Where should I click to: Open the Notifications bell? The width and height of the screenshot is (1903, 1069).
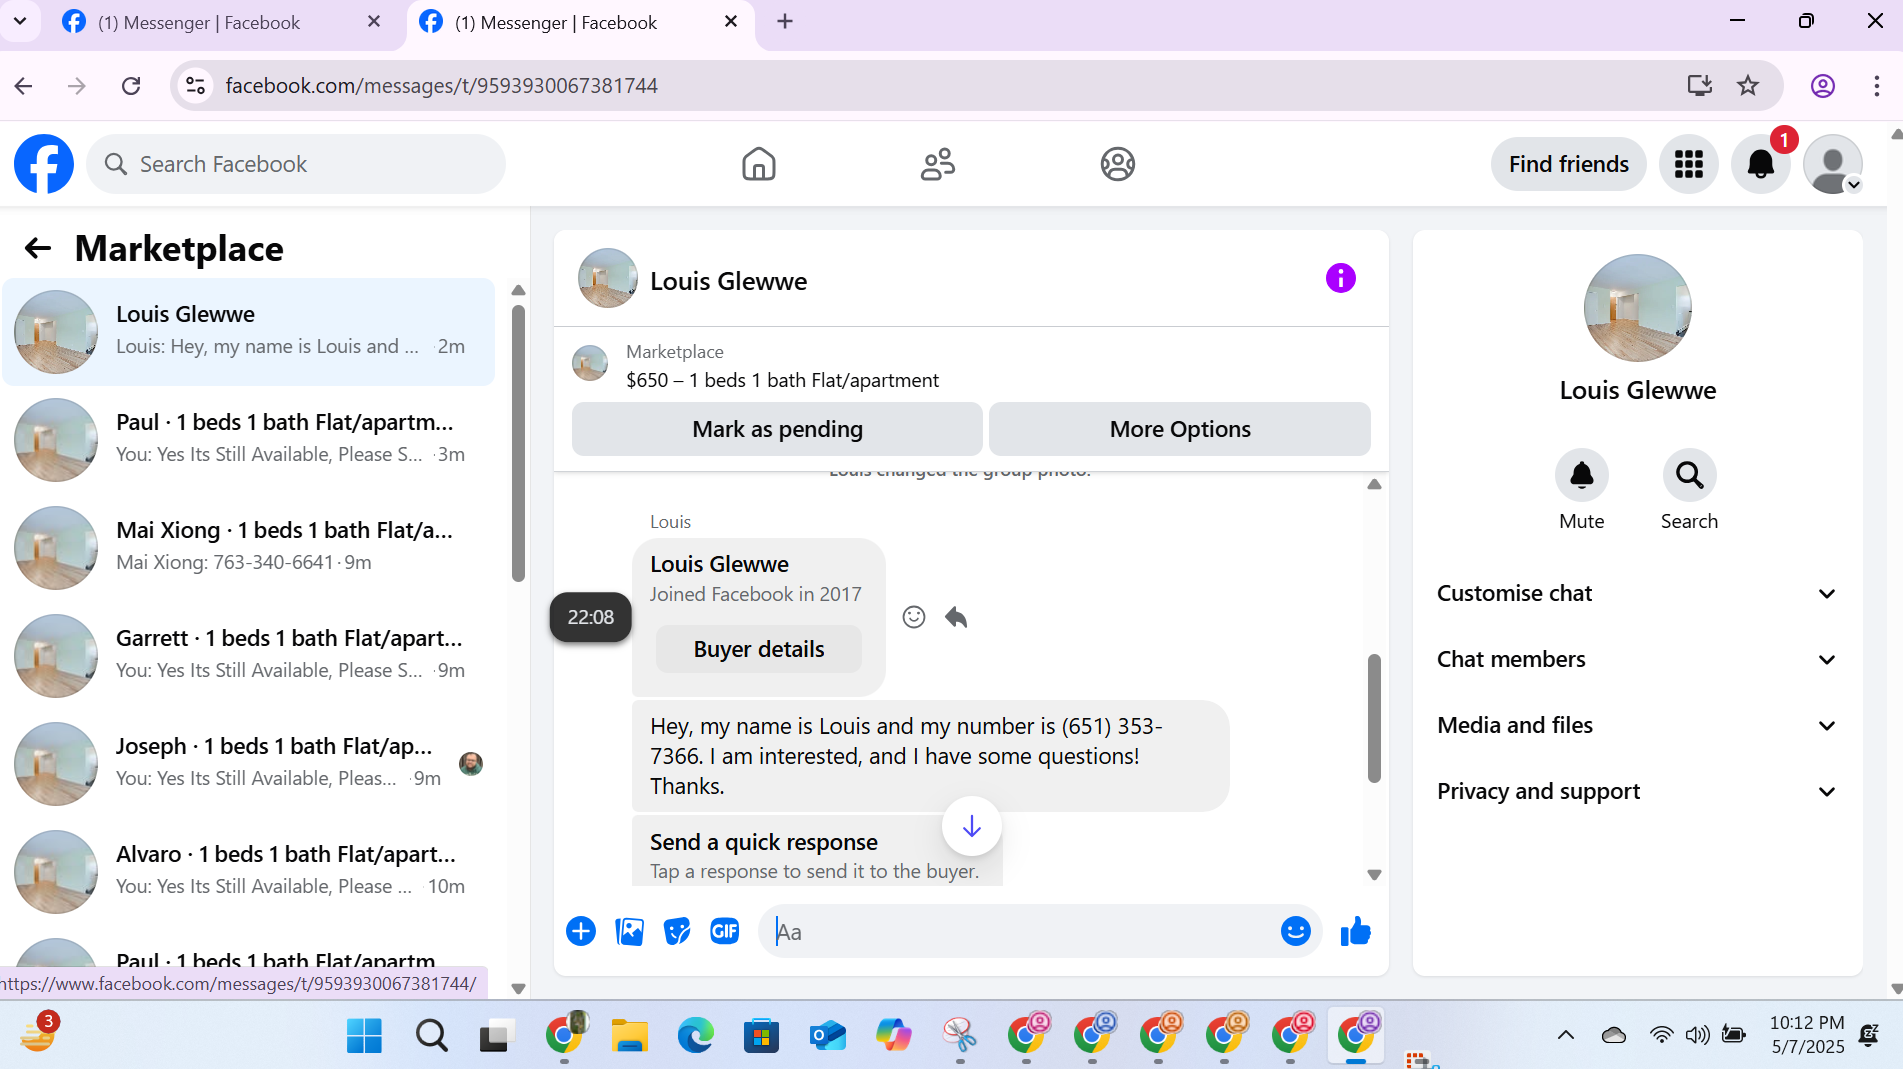tap(1761, 164)
